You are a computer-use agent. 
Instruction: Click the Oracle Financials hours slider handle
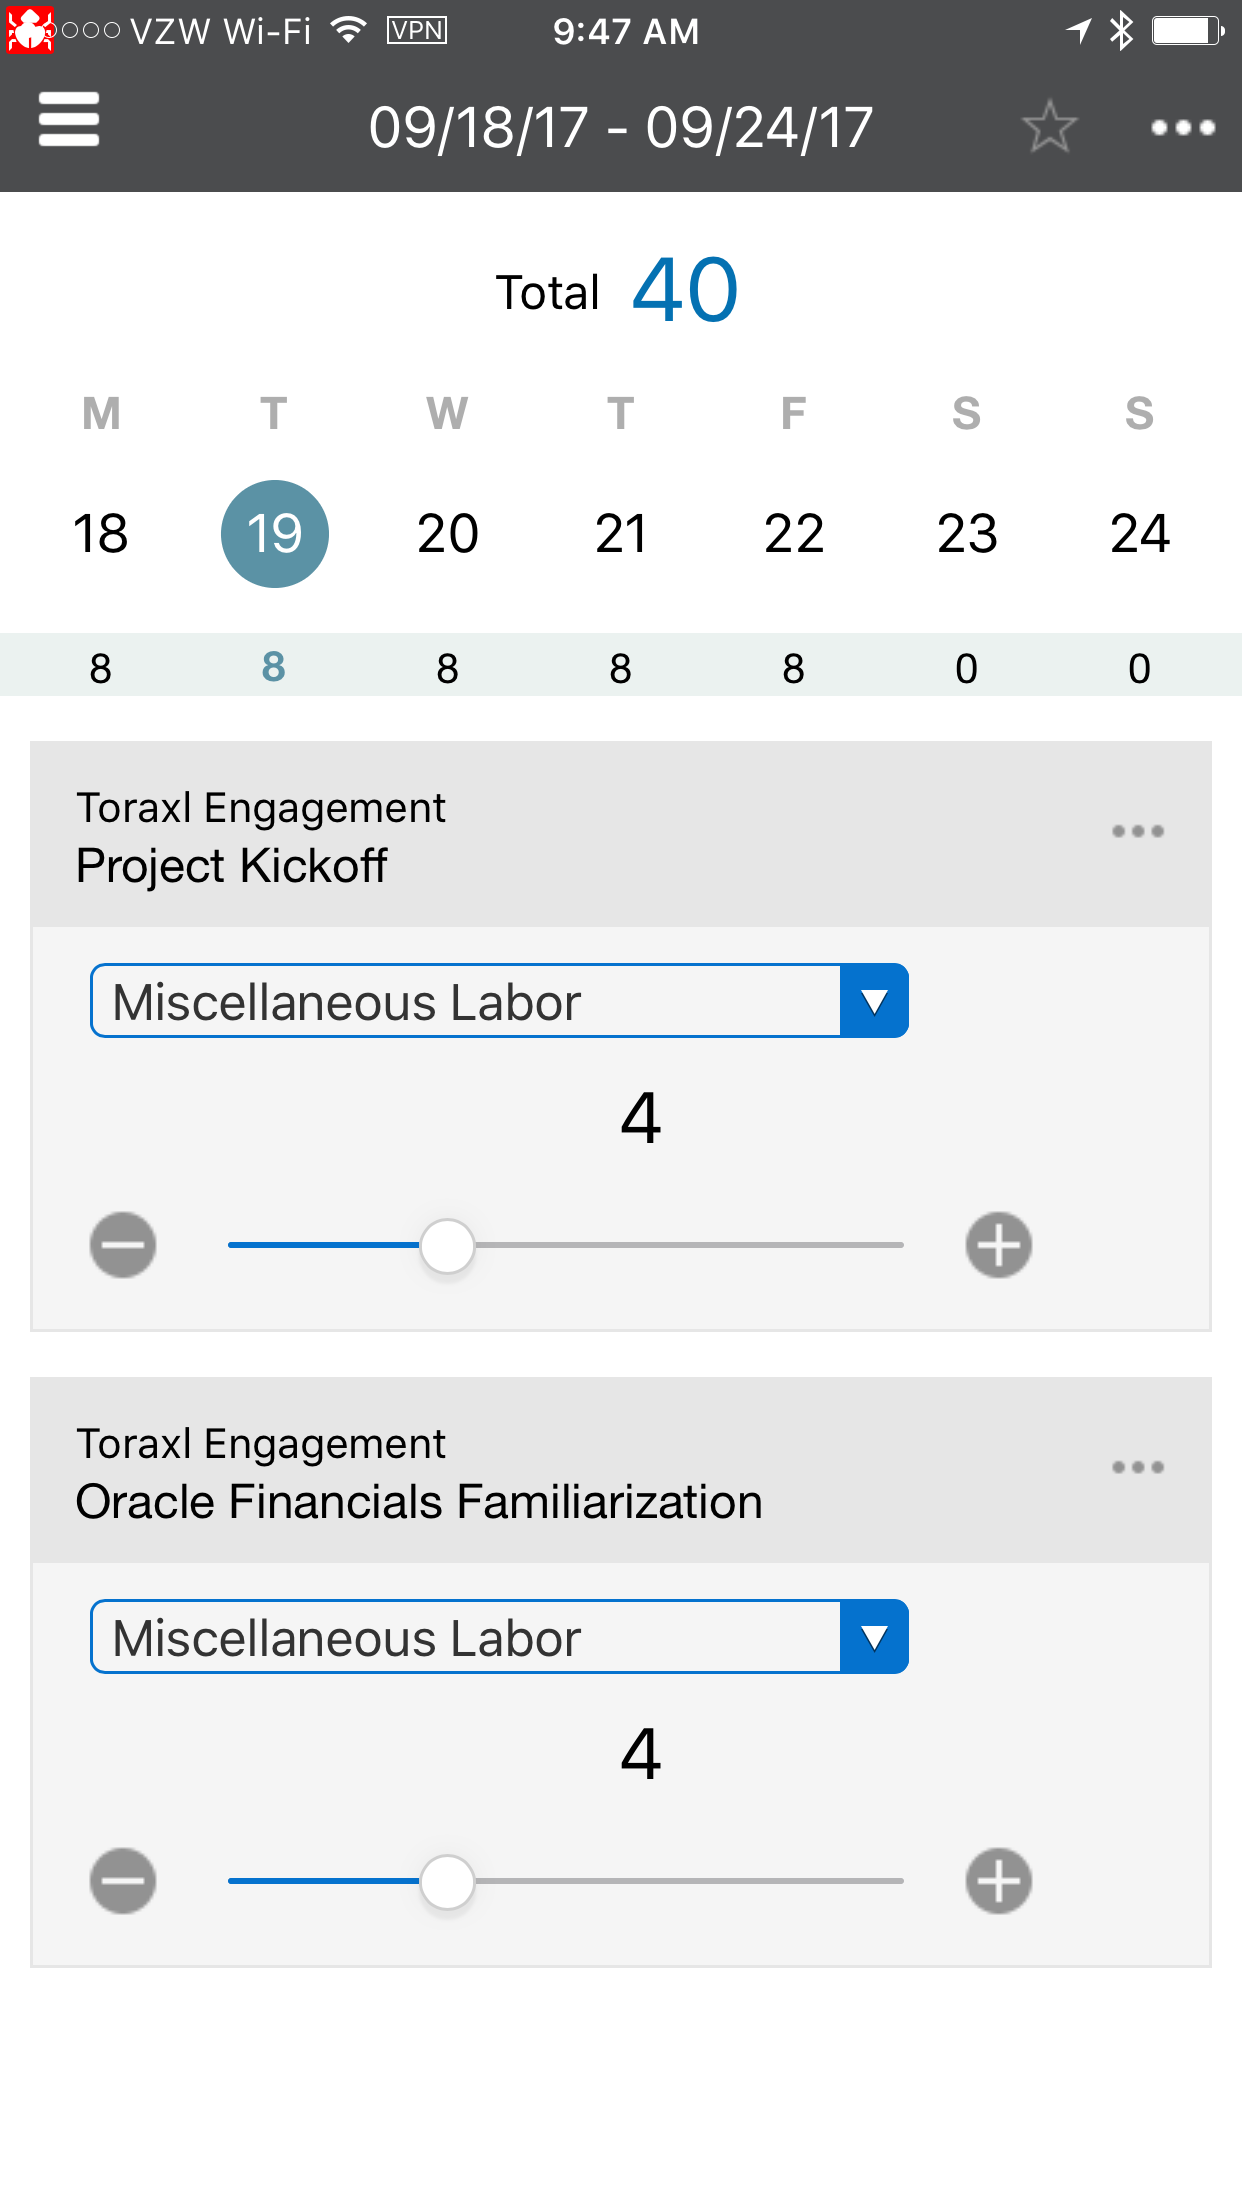447,1882
